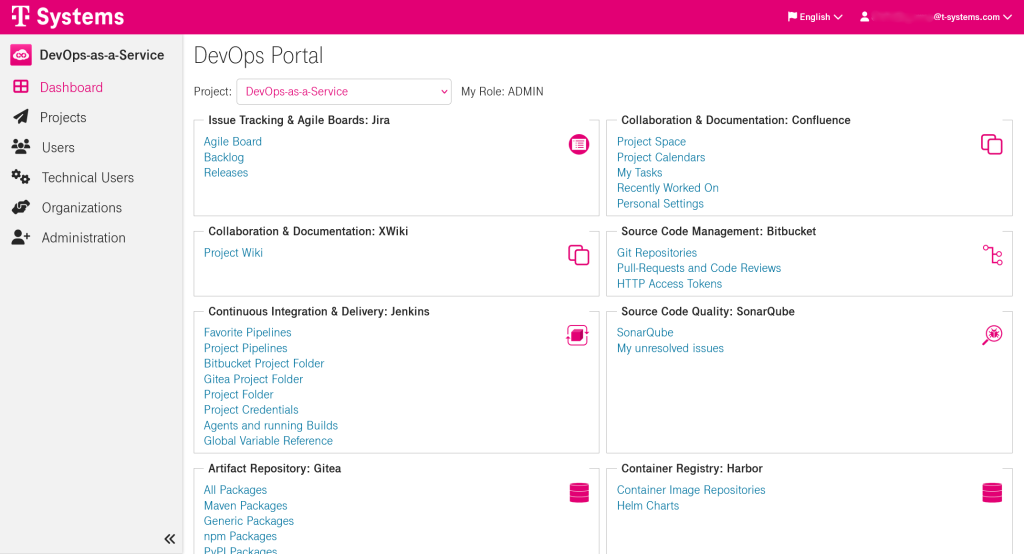This screenshot has width=1024, height=554.
Task: Open Dashboard in sidebar
Action: tap(71, 87)
